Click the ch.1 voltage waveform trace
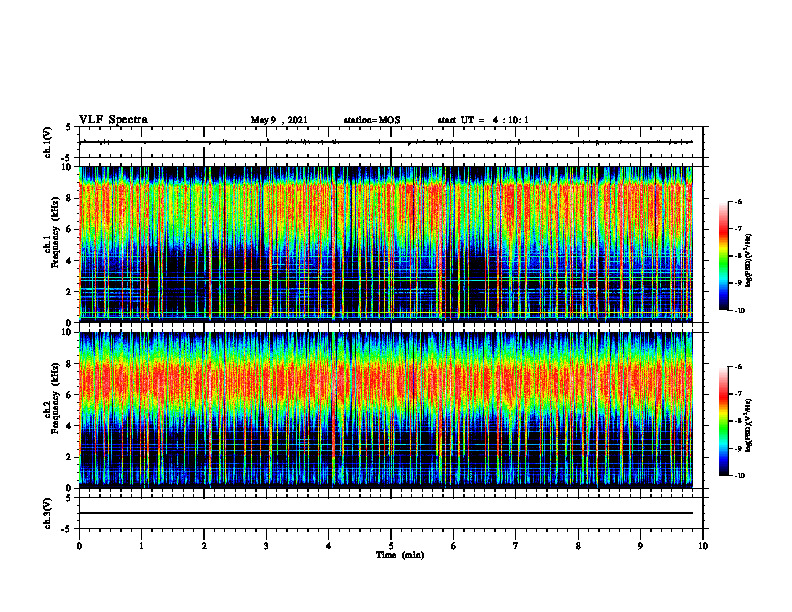Viewport: 792px width, 612px height. 386,142
